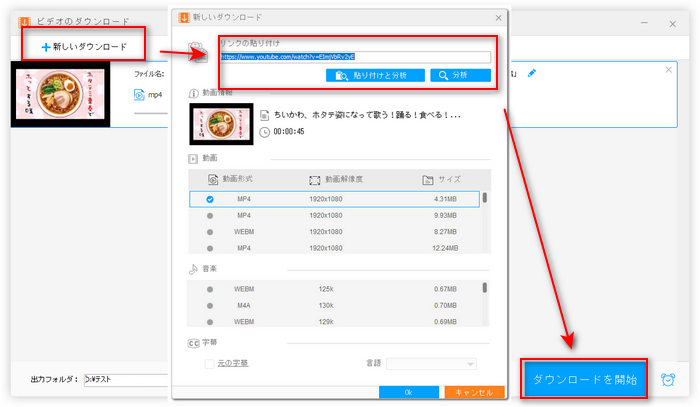Click the YouTube link input field
This screenshot has height=407, width=700.
click(355, 58)
